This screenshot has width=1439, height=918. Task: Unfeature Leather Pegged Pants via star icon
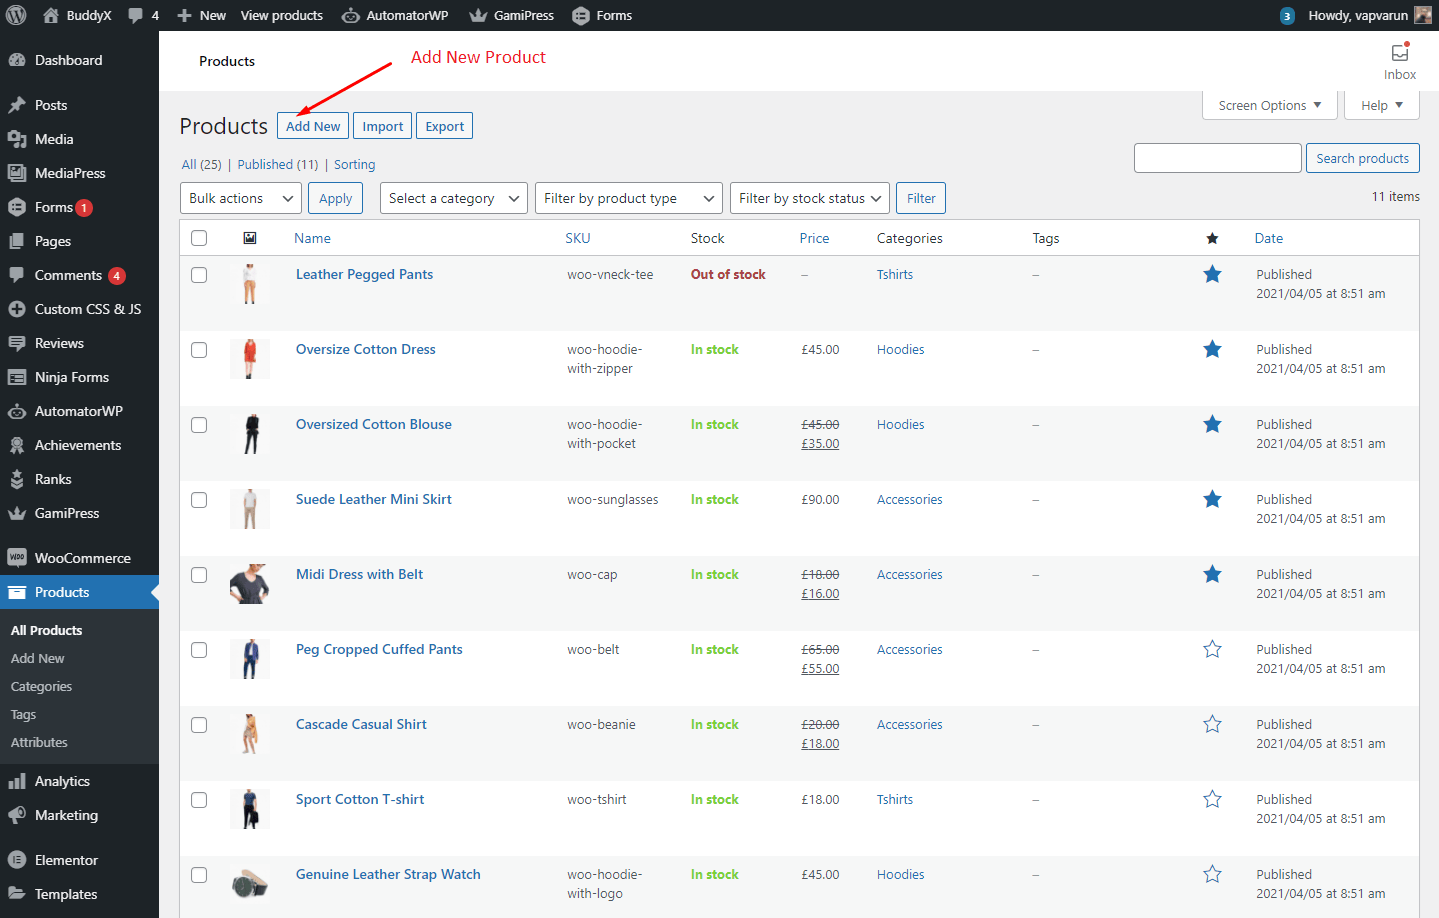point(1212,274)
